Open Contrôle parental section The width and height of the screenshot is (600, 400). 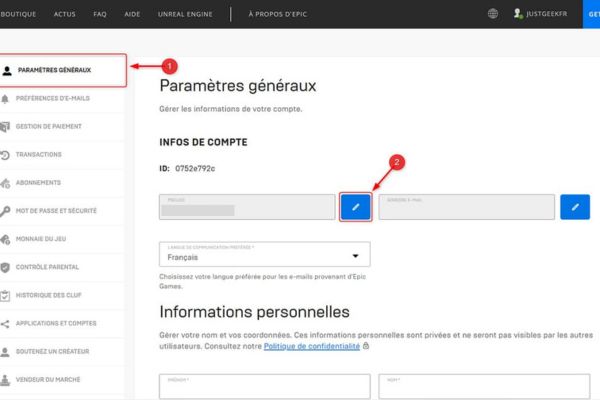point(47,267)
